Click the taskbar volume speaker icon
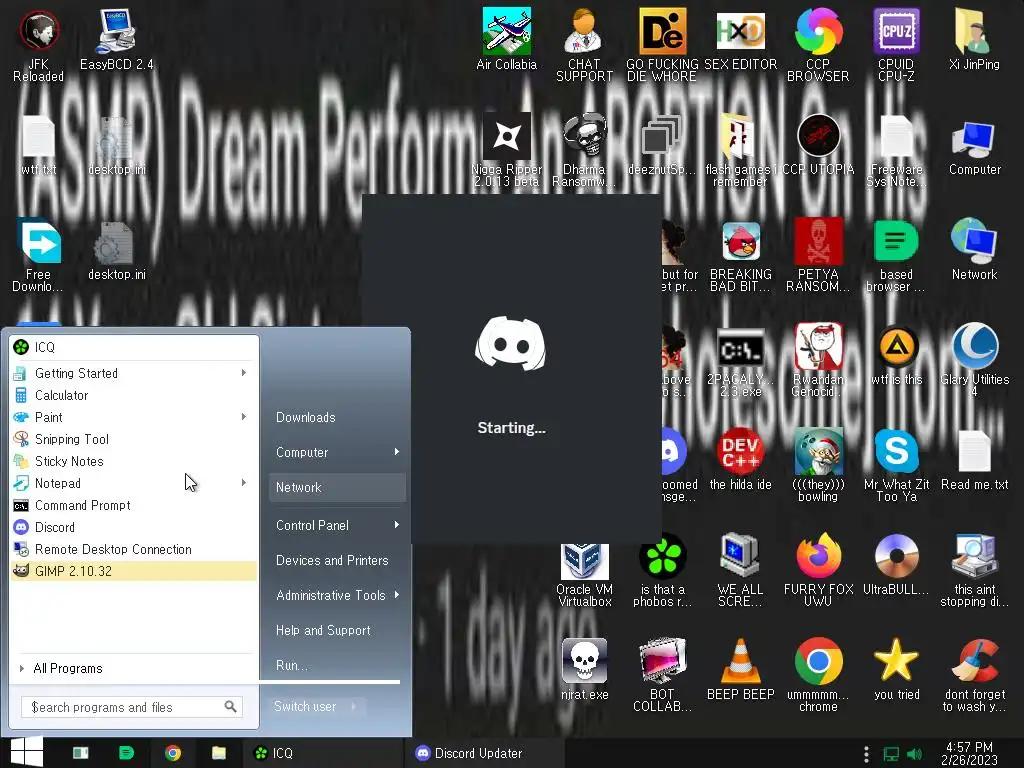Screen dimensions: 1024x768 coord(914,754)
